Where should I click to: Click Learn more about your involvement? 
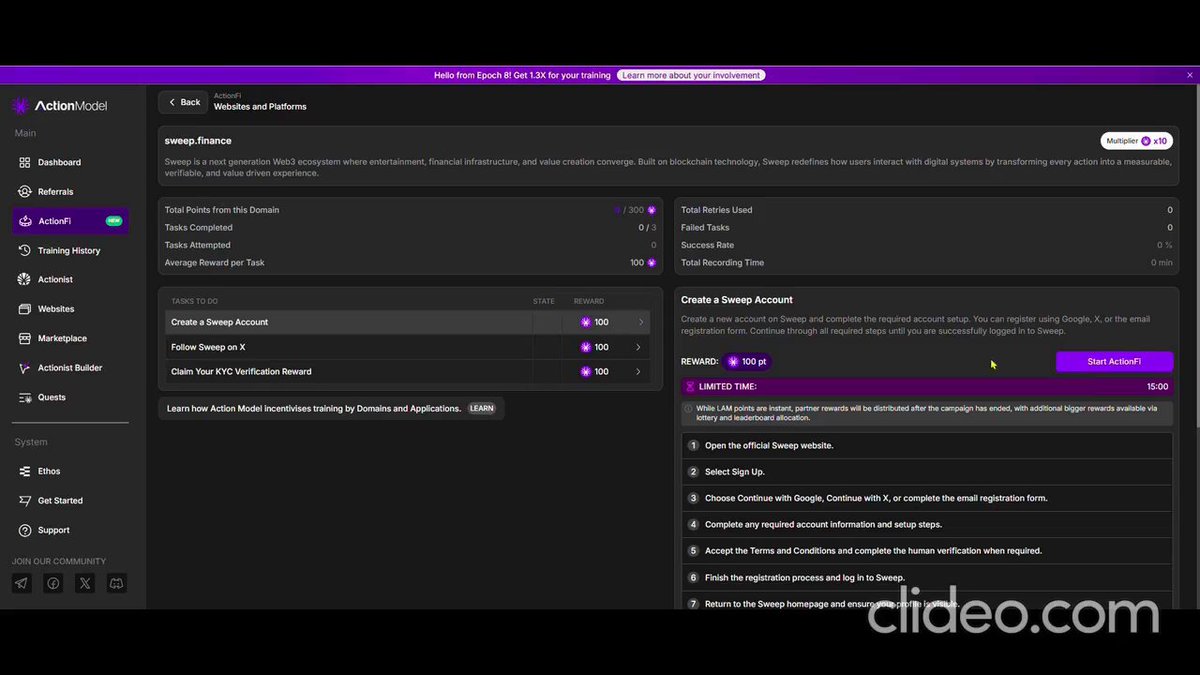pyautogui.click(x=691, y=75)
